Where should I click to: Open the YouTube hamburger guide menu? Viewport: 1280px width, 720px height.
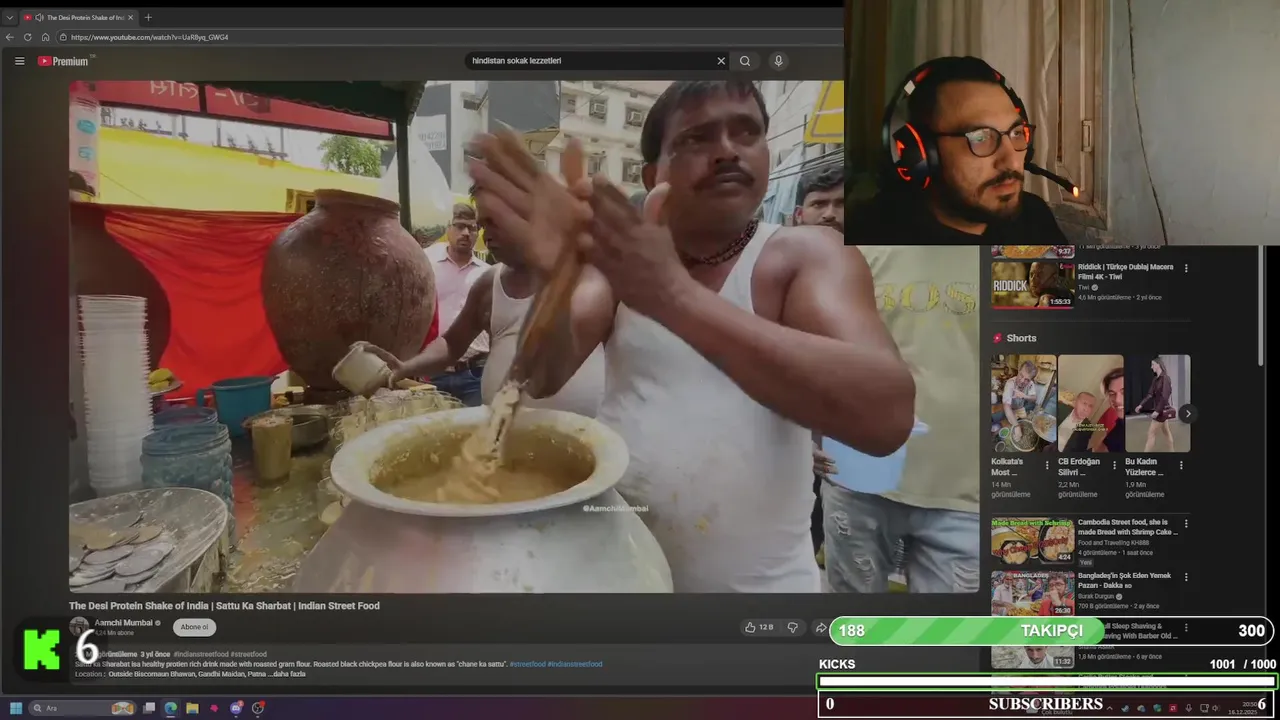point(19,61)
